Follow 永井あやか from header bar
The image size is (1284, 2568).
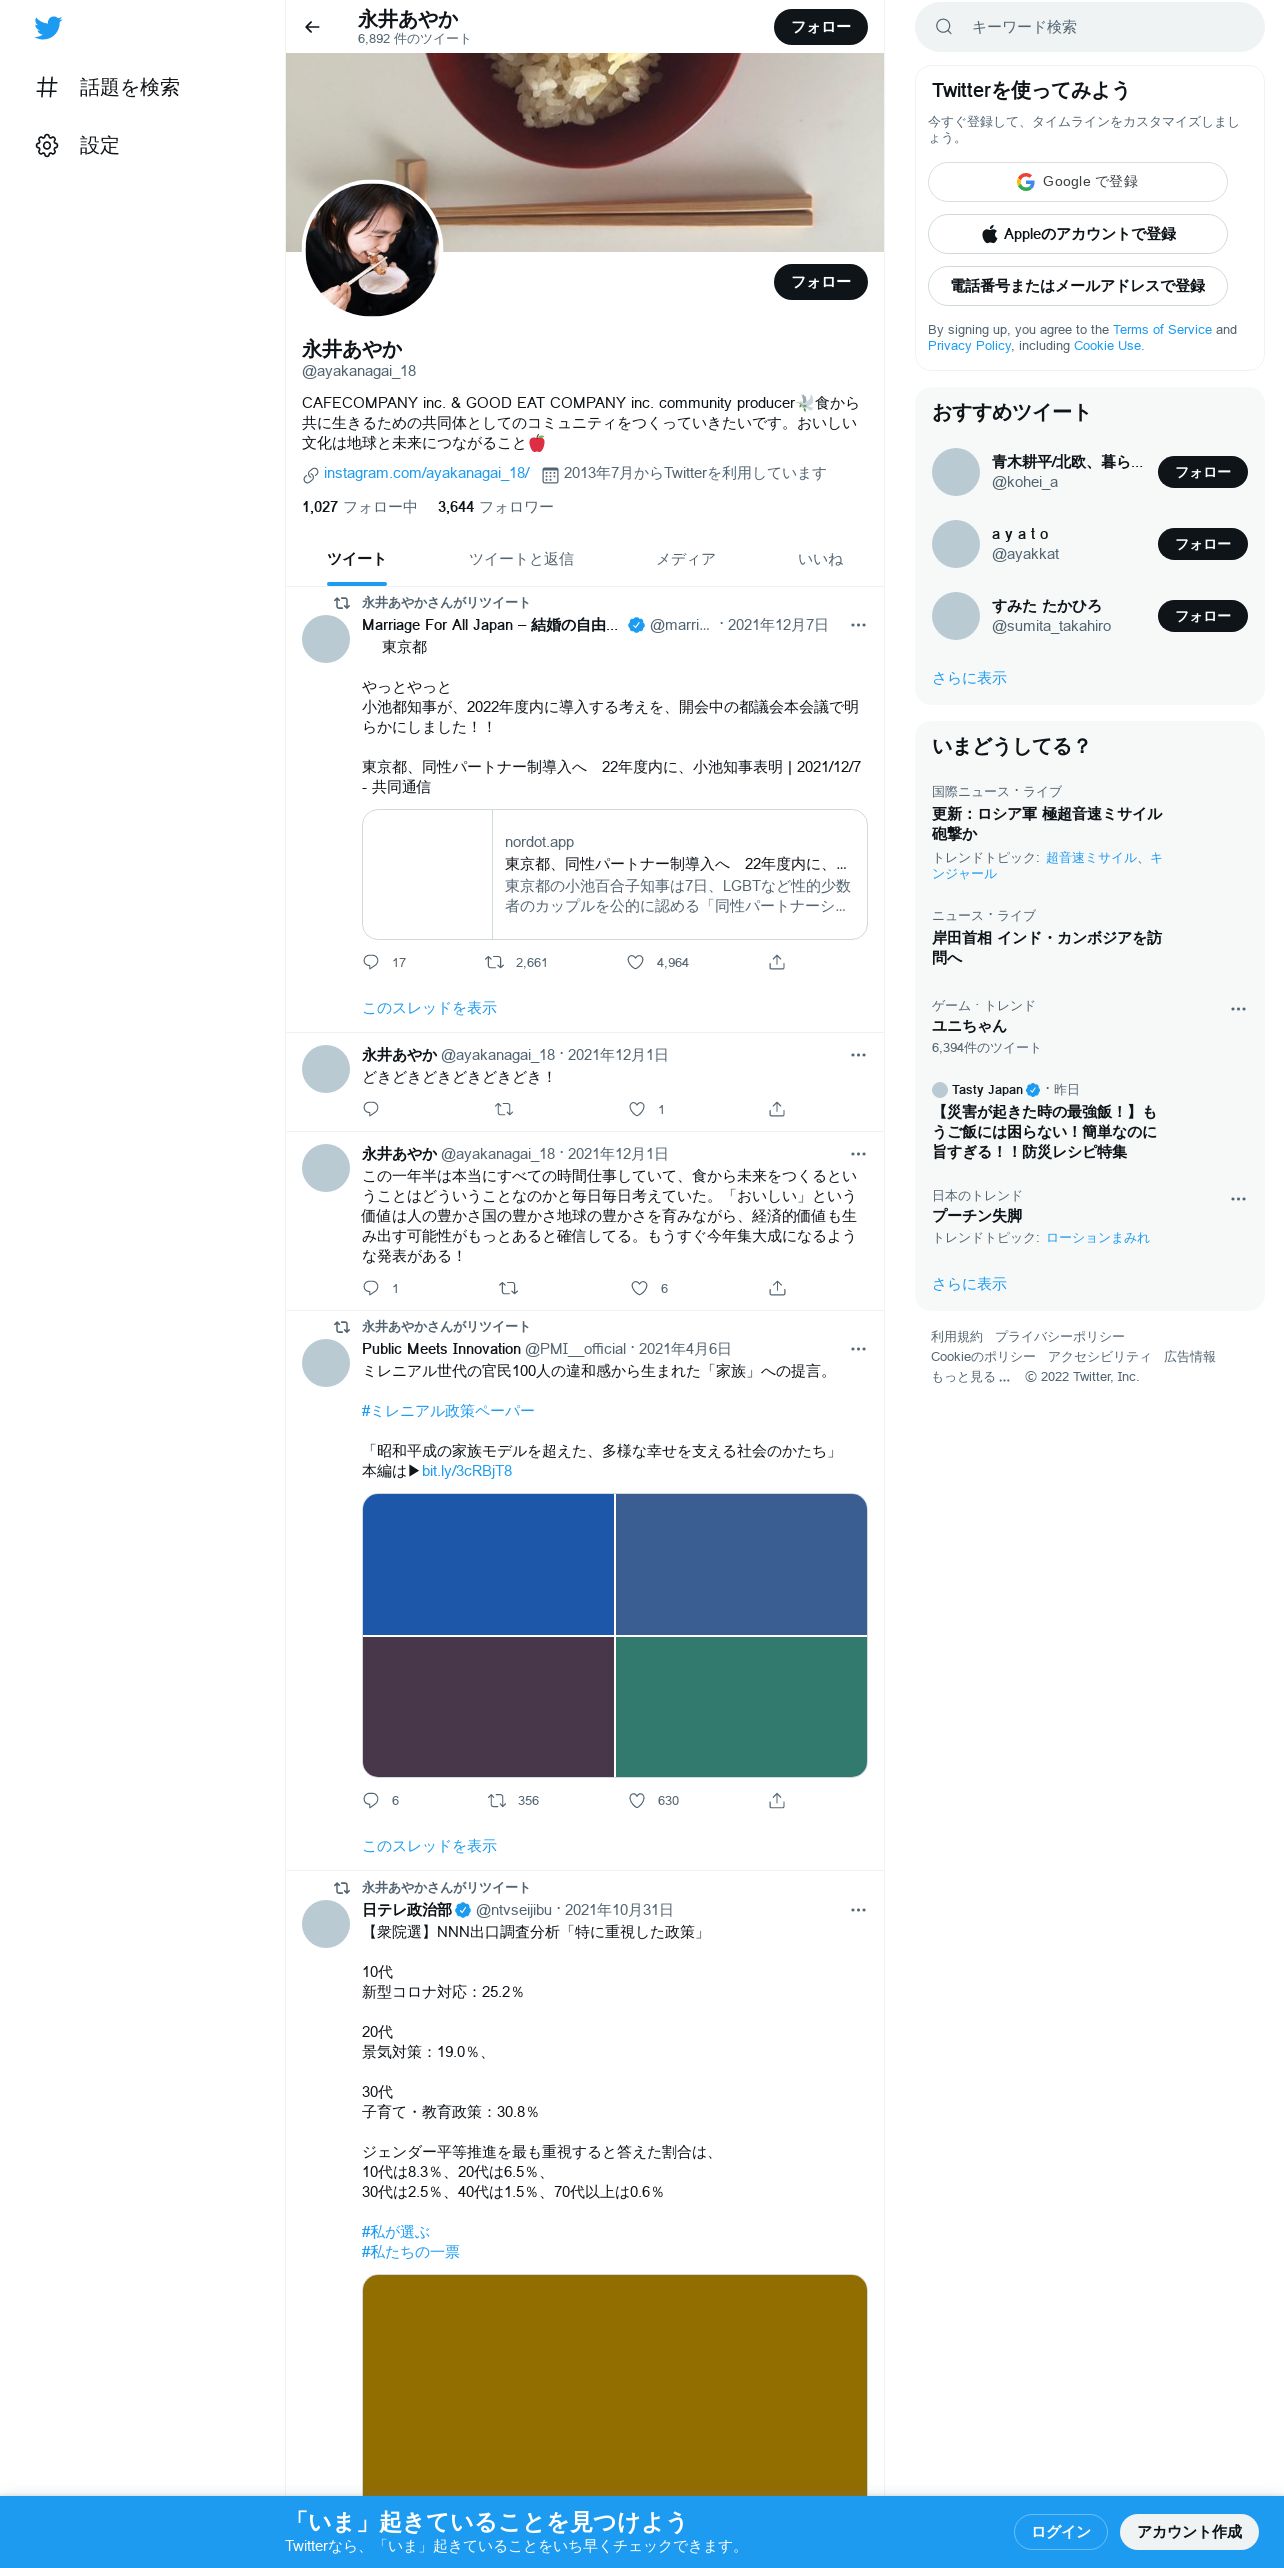coord(821,27)
